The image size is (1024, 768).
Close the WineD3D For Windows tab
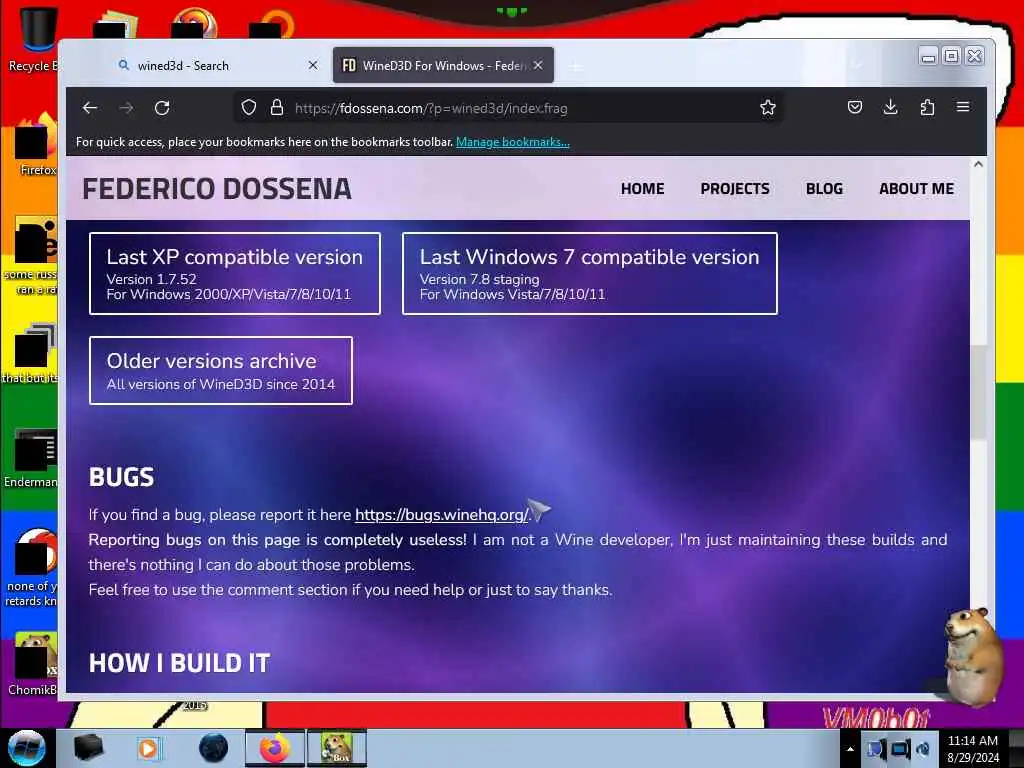(x=537, y=65)
